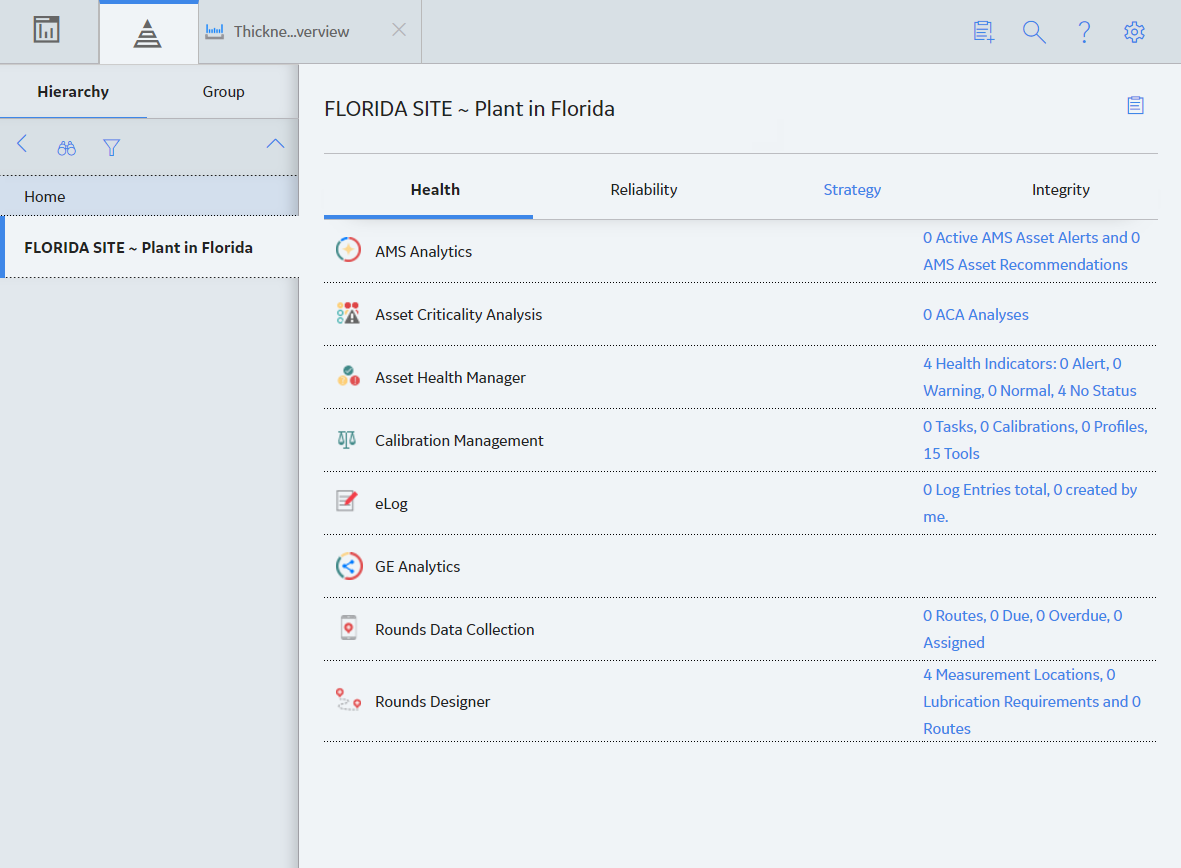Go back with the left arrow icon
The height and width of the screenshot is (868, 1181).
(22, 144)
